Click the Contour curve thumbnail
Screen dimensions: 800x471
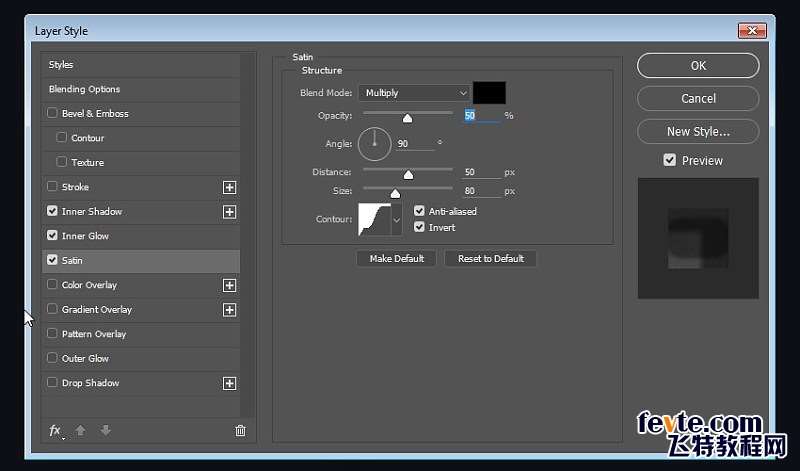tap(374, 219)
